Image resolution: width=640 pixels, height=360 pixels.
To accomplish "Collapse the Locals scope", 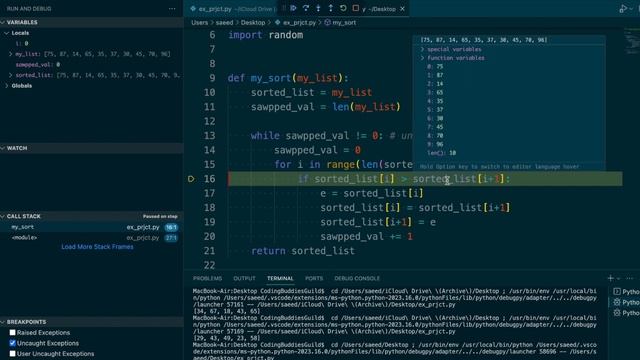I will pos(7,33).
